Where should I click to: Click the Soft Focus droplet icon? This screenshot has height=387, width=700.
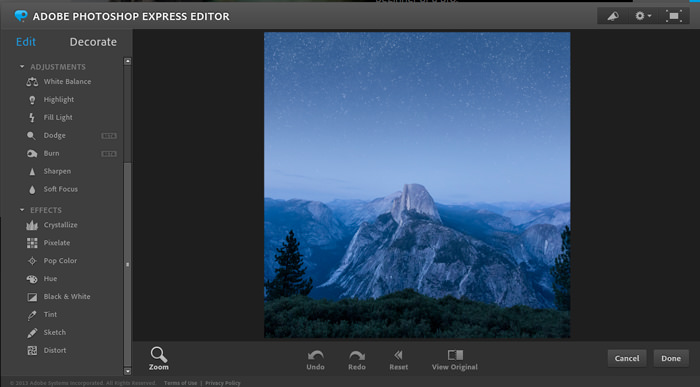click(x=32, y=190)
